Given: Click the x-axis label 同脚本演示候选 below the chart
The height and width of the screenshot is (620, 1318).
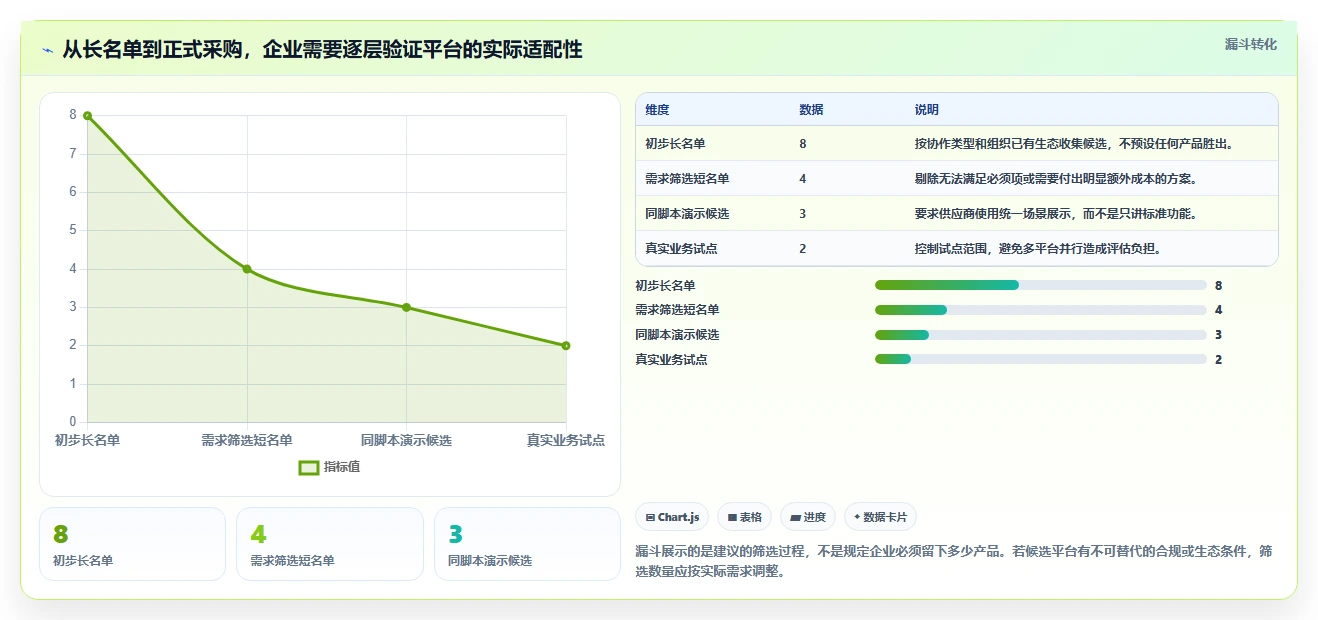Looking at the screenshot, I should tap(406, 441).
